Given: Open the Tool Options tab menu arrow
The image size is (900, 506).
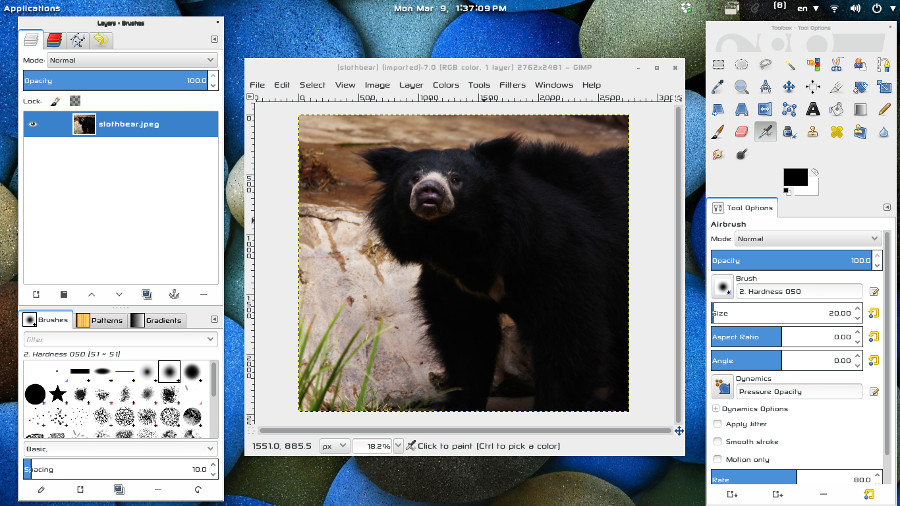Looking at the screenshot, I should 887,207.
